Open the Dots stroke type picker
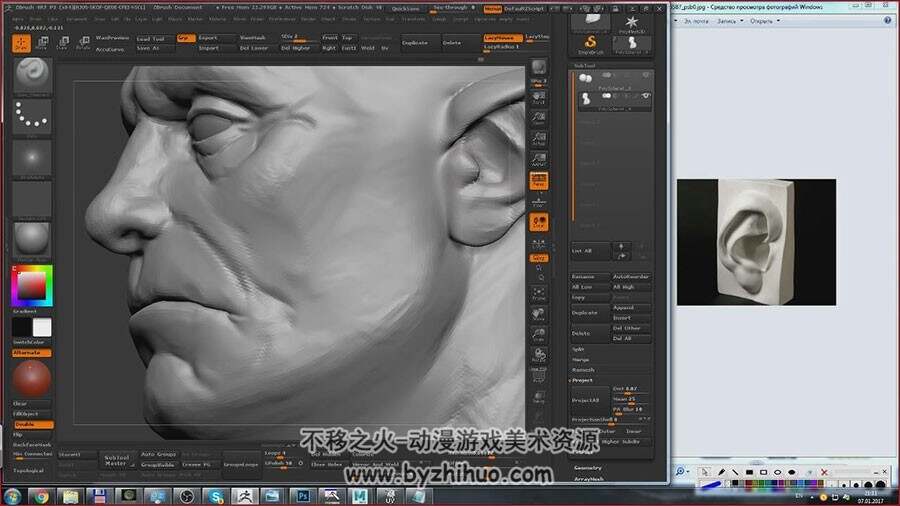This screenshot has width=900, height=506. [32, 117]
